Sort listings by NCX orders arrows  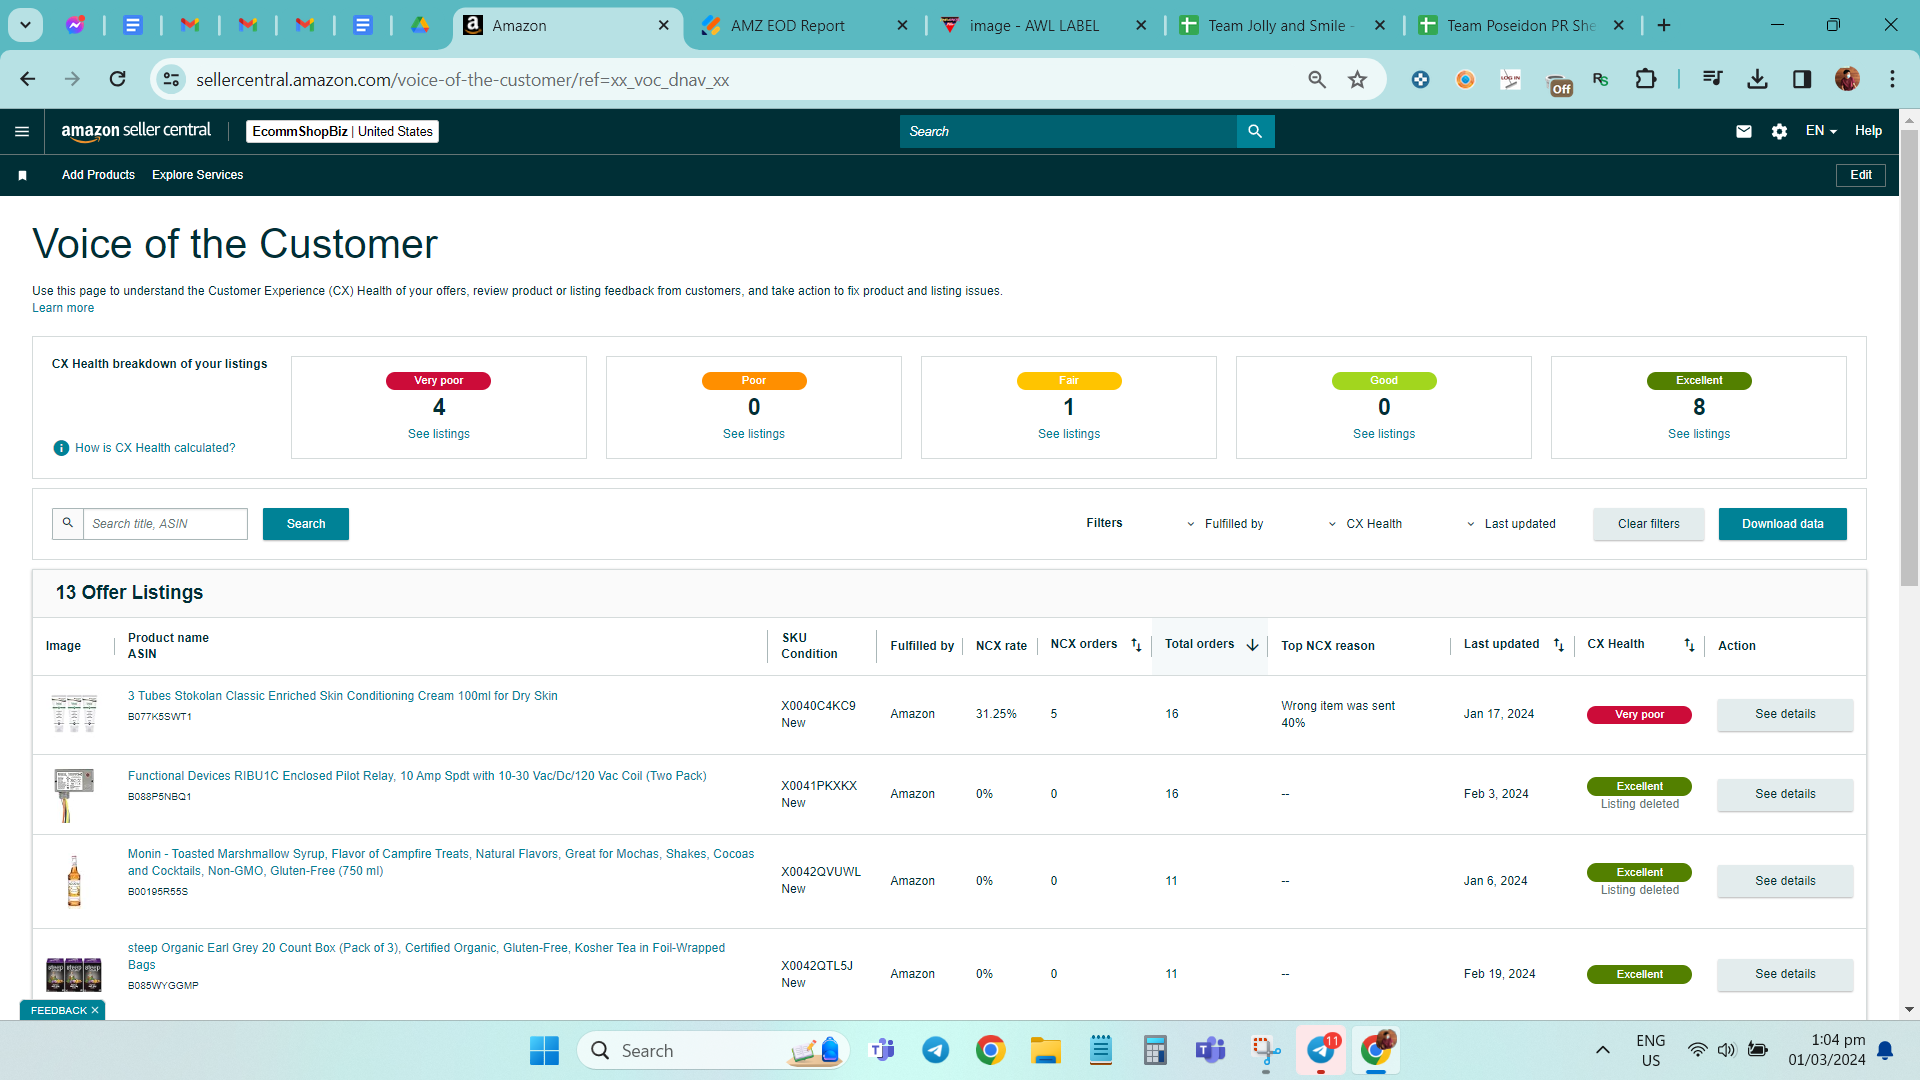click(1136, 645)
